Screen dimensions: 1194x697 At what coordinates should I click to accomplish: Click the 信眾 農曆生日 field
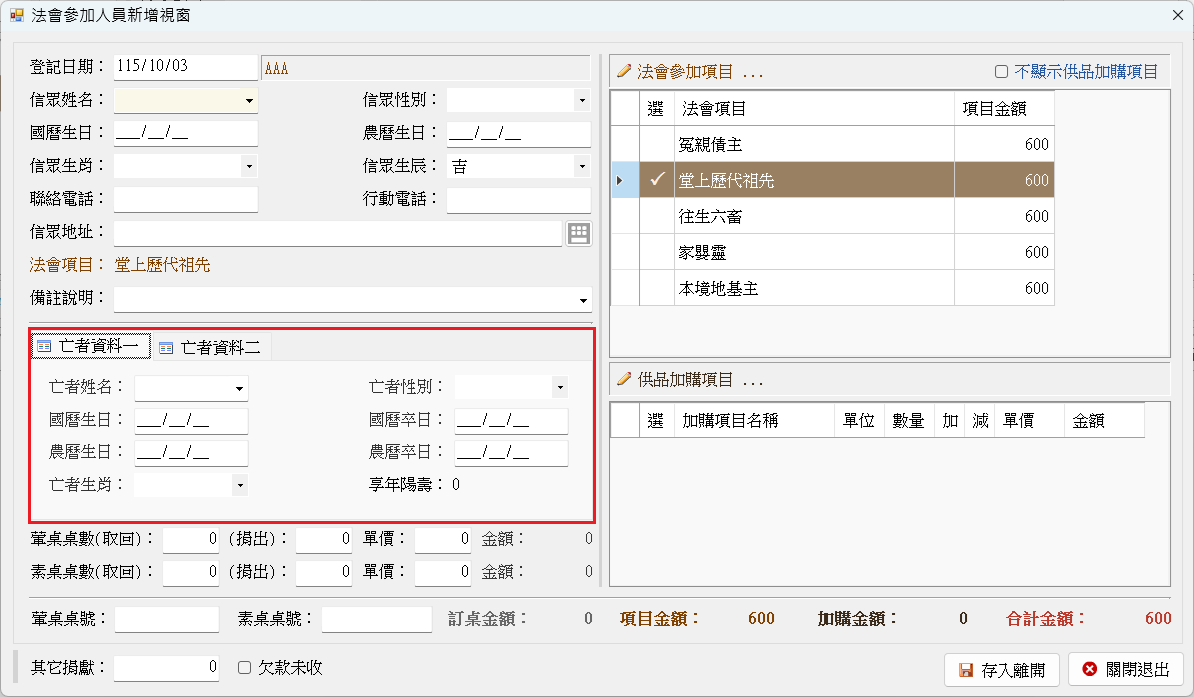click(x=519, y=133)
